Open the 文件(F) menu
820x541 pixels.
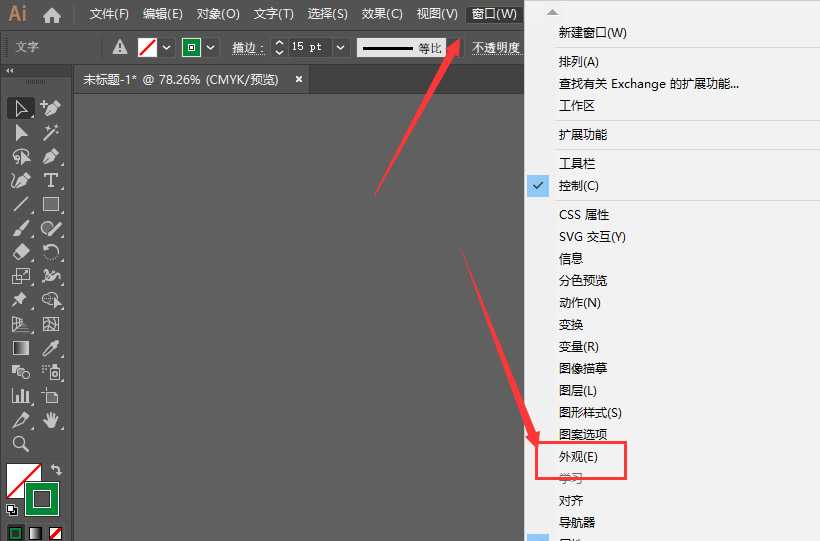pyautogui.click(x=109, y=14)
